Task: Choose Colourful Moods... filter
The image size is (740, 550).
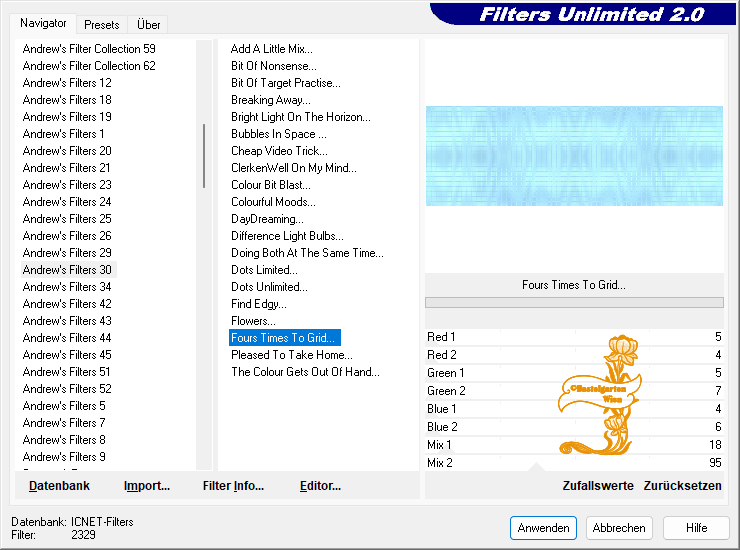Action: [273, 202]
